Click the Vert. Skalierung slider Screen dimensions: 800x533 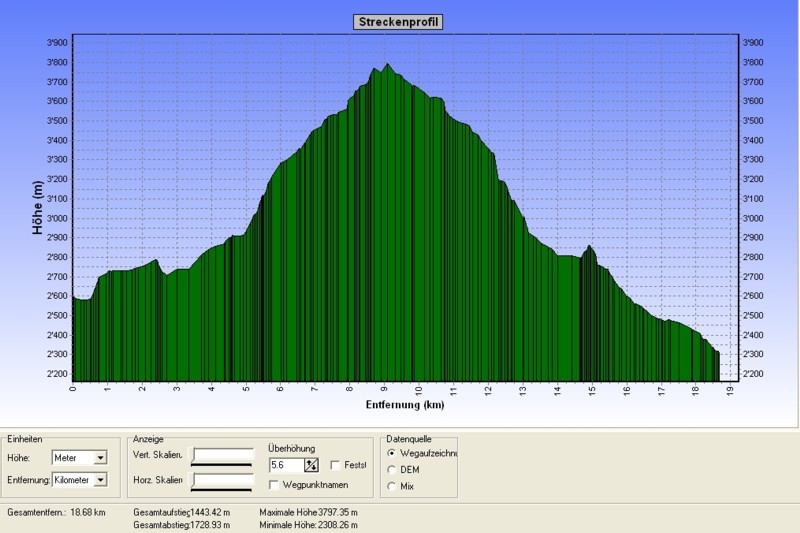pos(223,457)
